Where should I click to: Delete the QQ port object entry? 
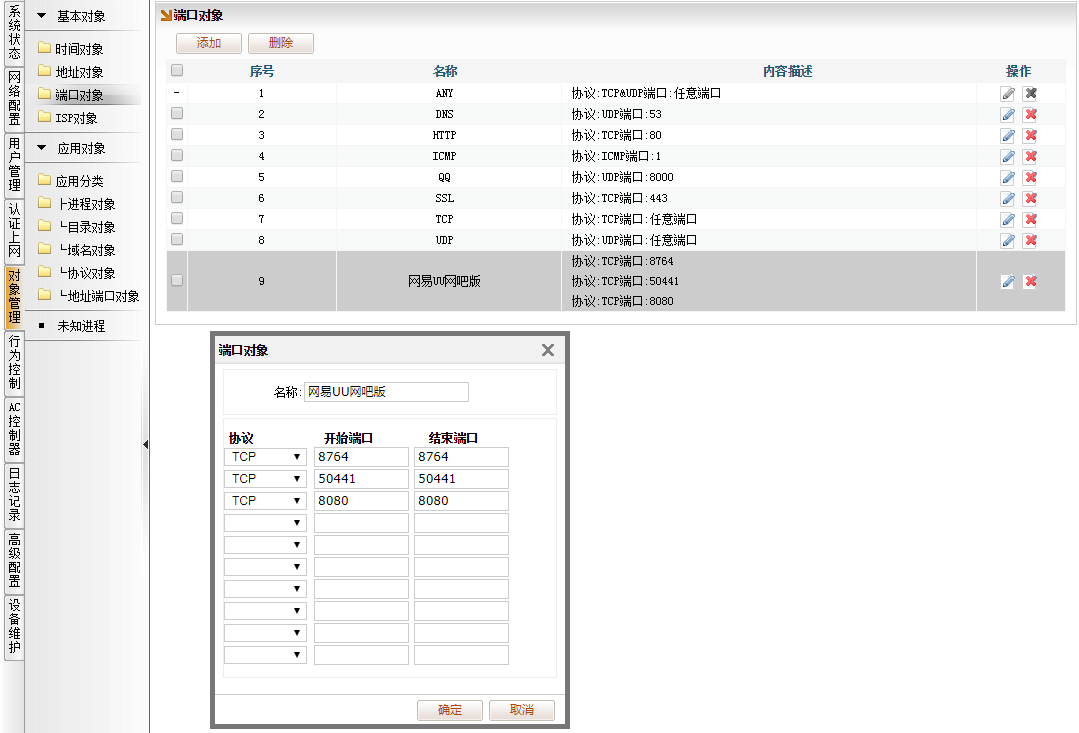tap(1030, 177)
